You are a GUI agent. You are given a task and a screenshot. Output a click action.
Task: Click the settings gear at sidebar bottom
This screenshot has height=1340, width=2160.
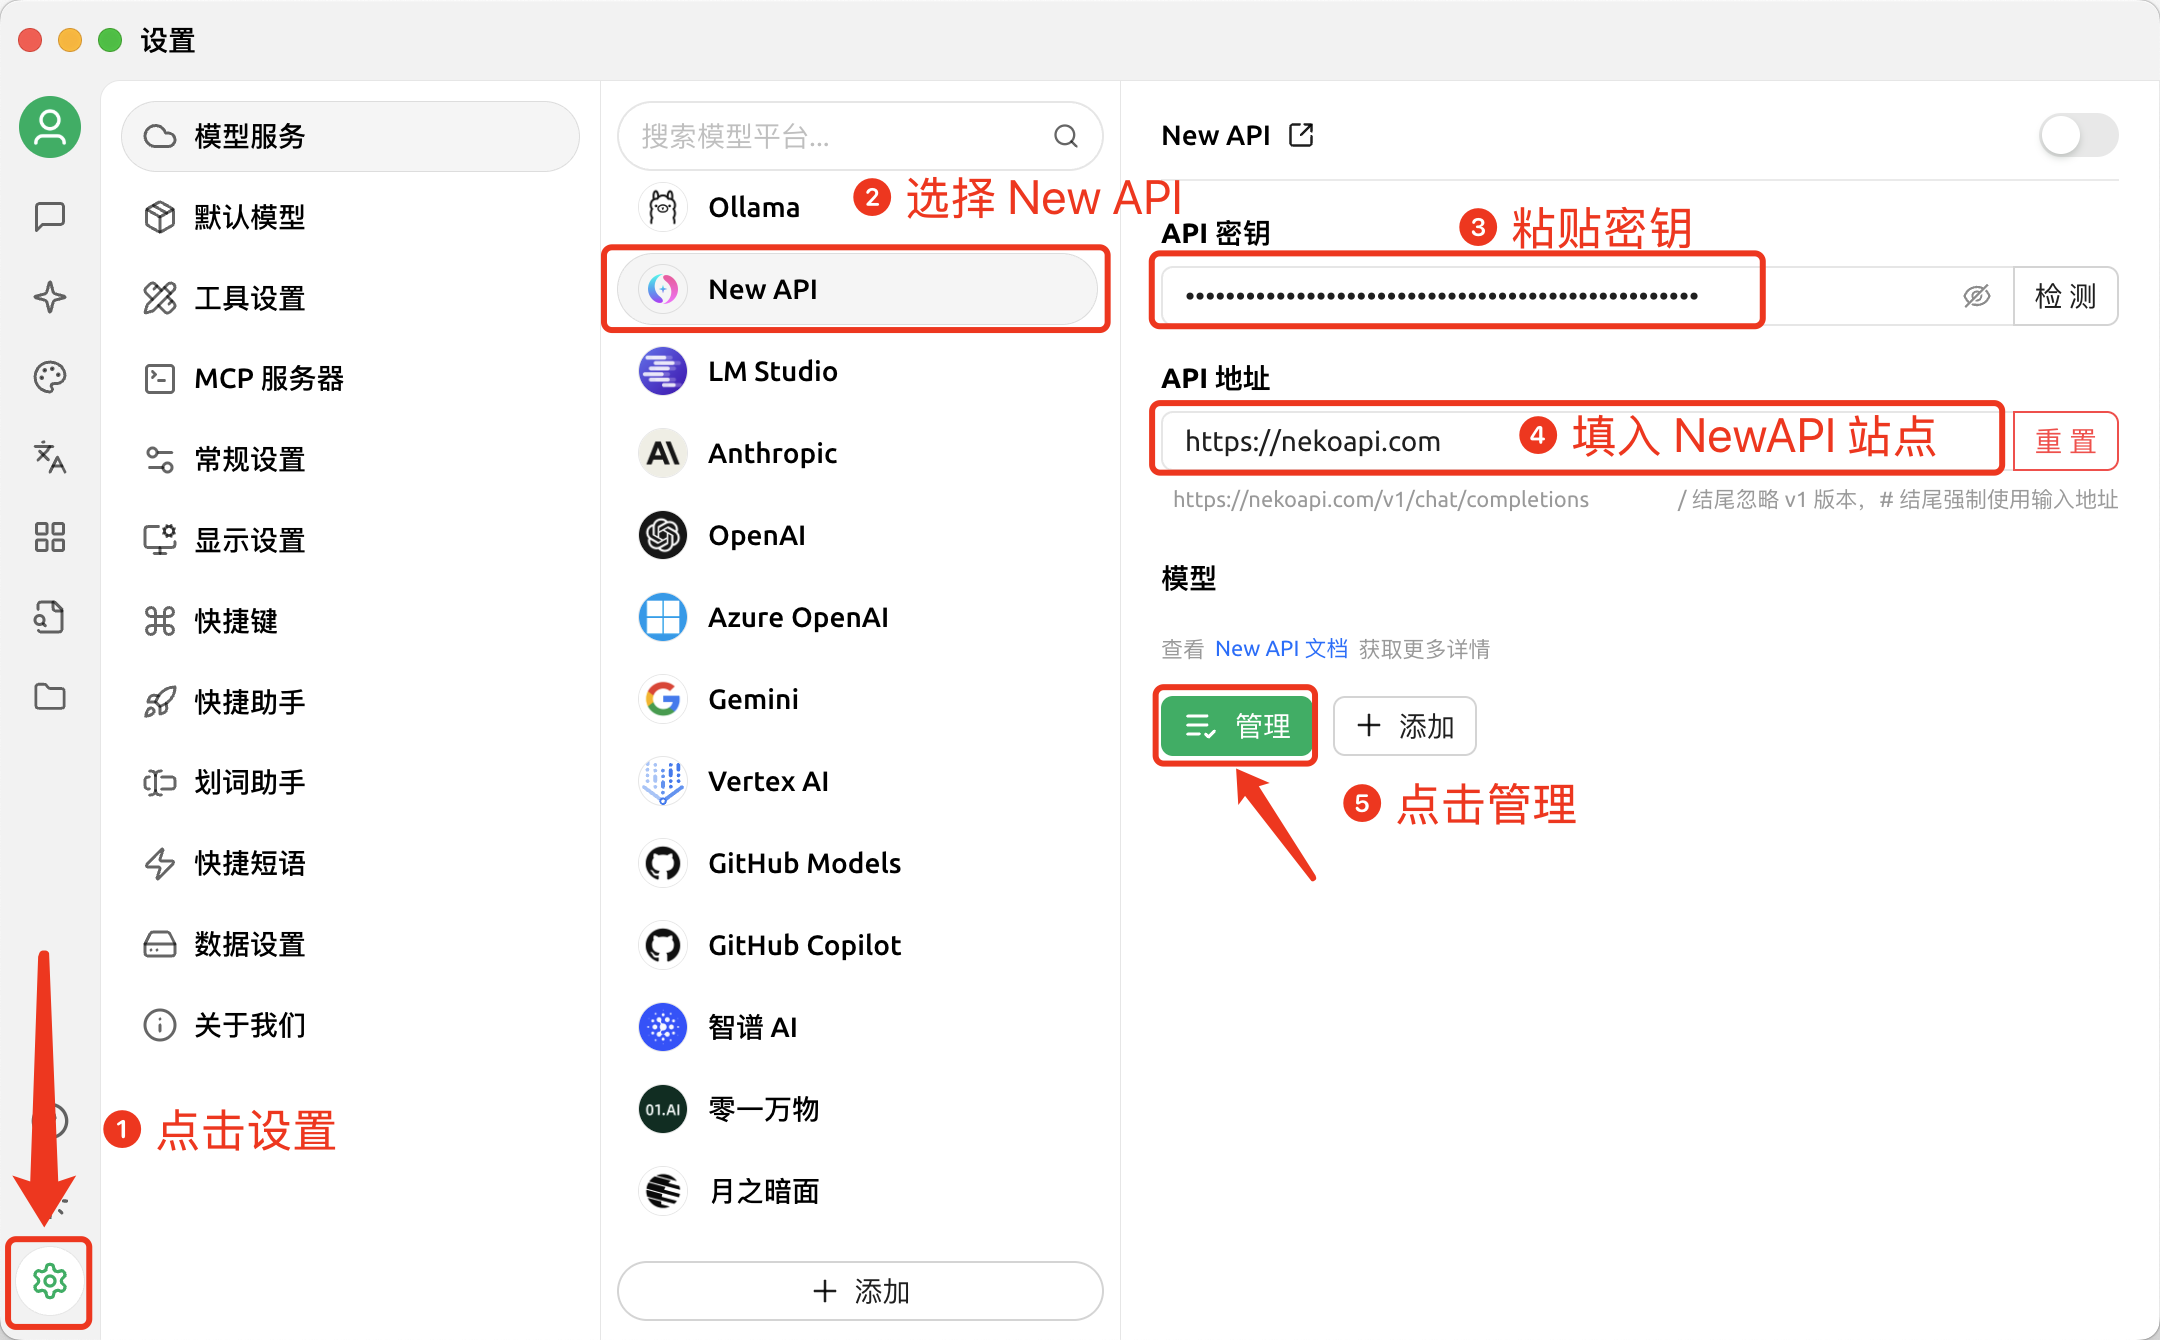tap(49, 1281)
